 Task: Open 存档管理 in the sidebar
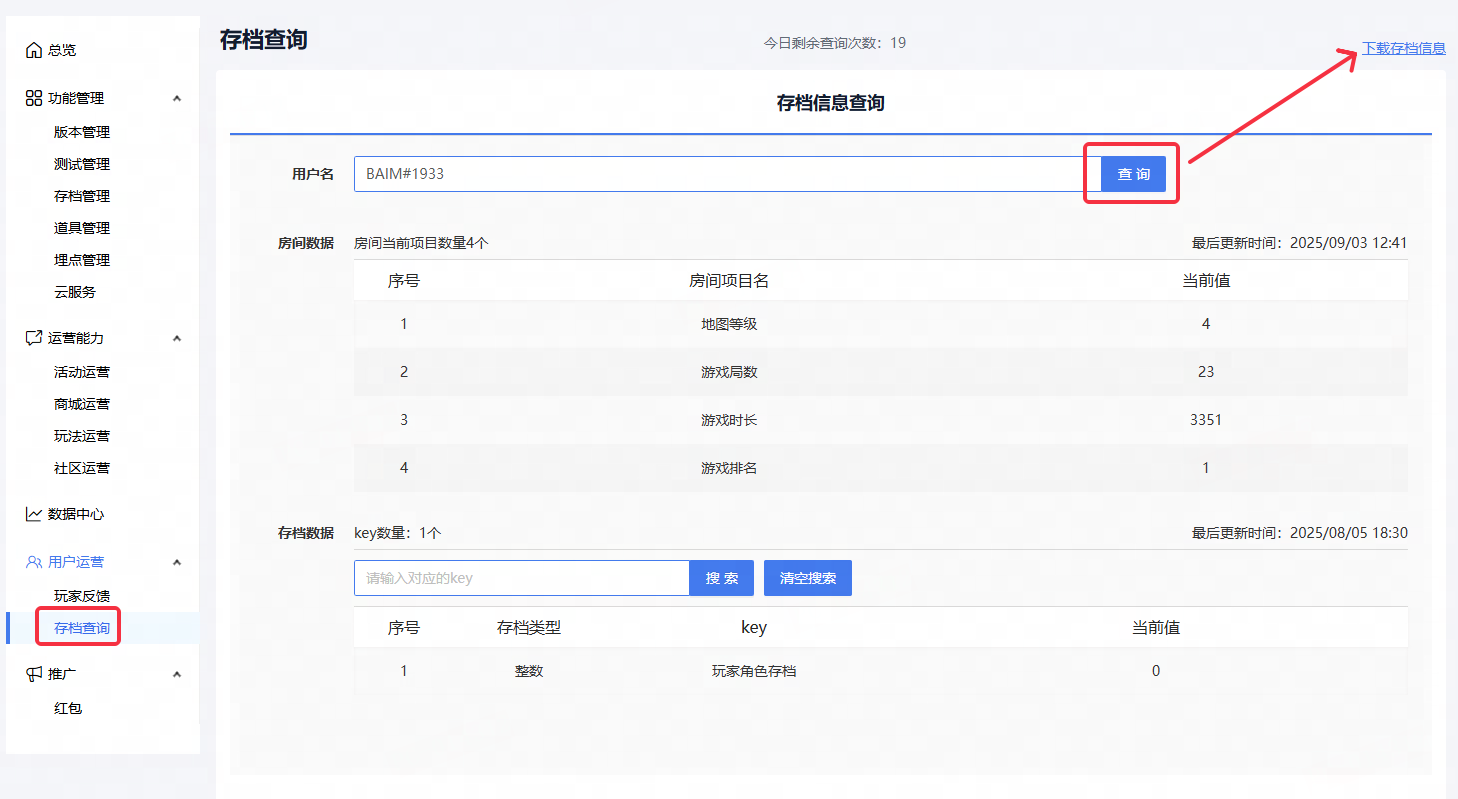(x=82, y=196)
